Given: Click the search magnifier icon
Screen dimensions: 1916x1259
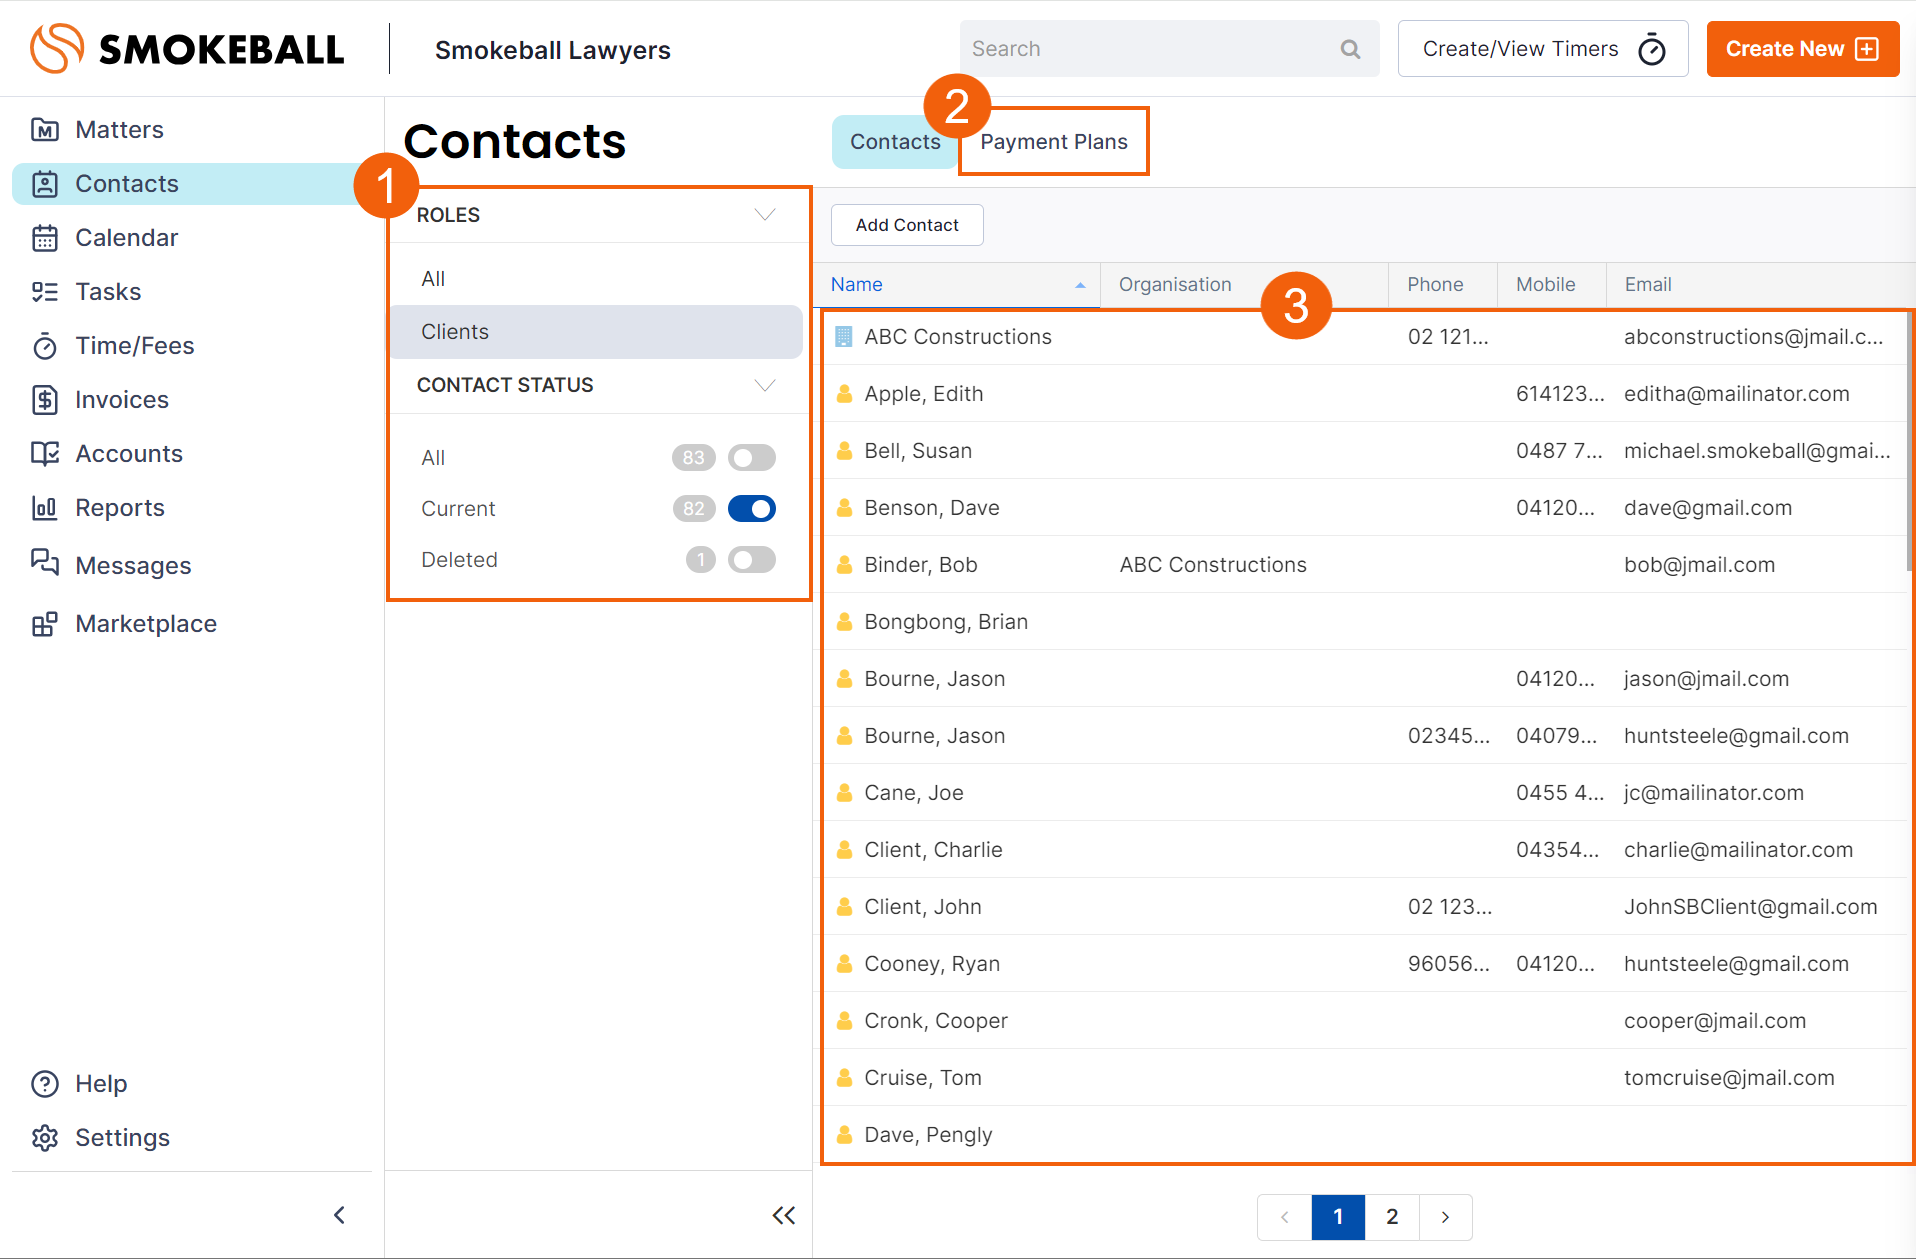Looking at the screenshot, I should click(1350, 49).
